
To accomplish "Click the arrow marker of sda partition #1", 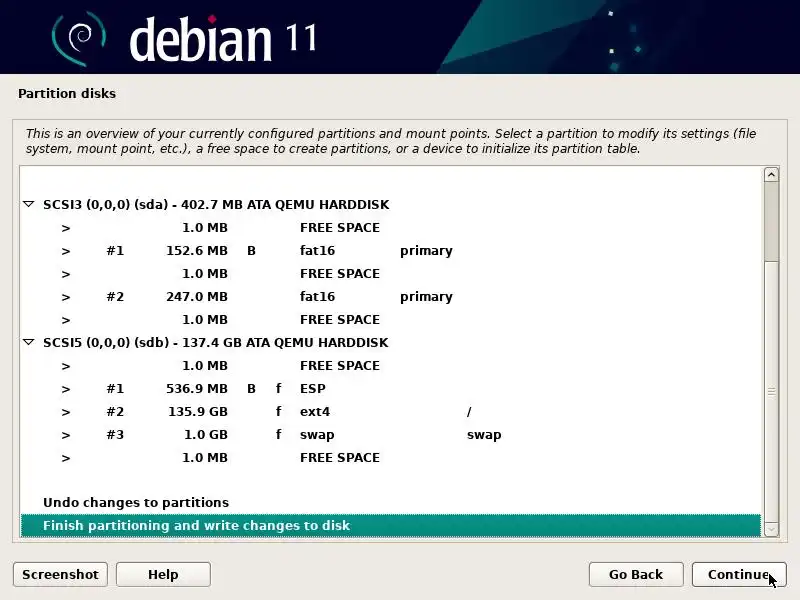I will pos(66,251).
